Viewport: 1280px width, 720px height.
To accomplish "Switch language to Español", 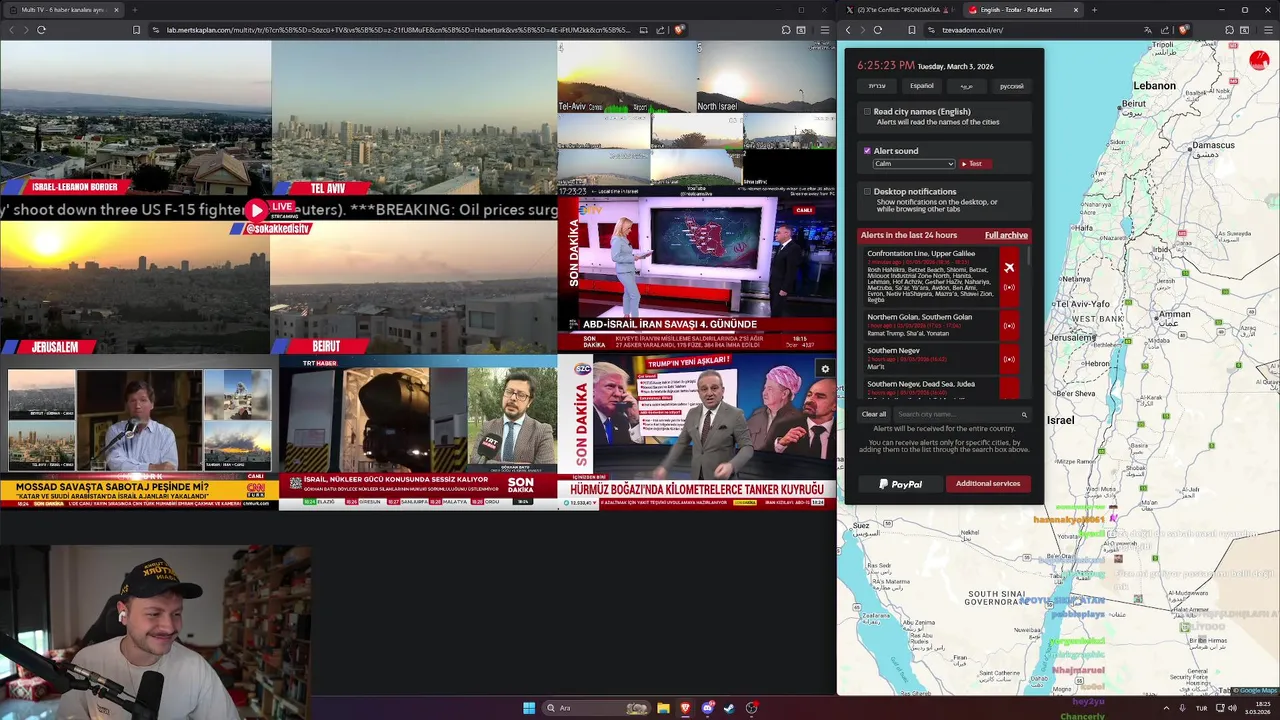I will pyautogui.click(x=921, y=86).
